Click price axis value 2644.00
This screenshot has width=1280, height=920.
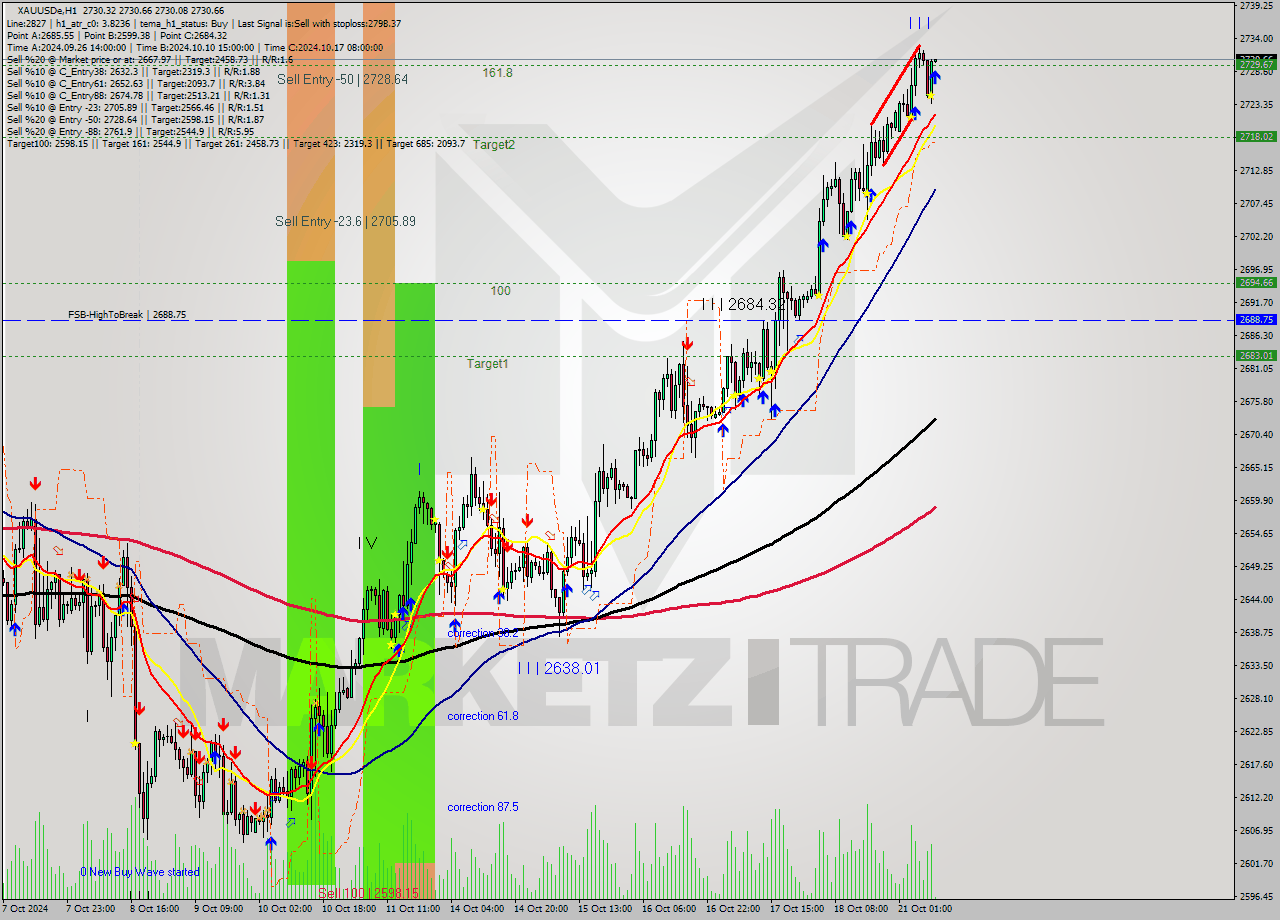tap(1256, 599)
